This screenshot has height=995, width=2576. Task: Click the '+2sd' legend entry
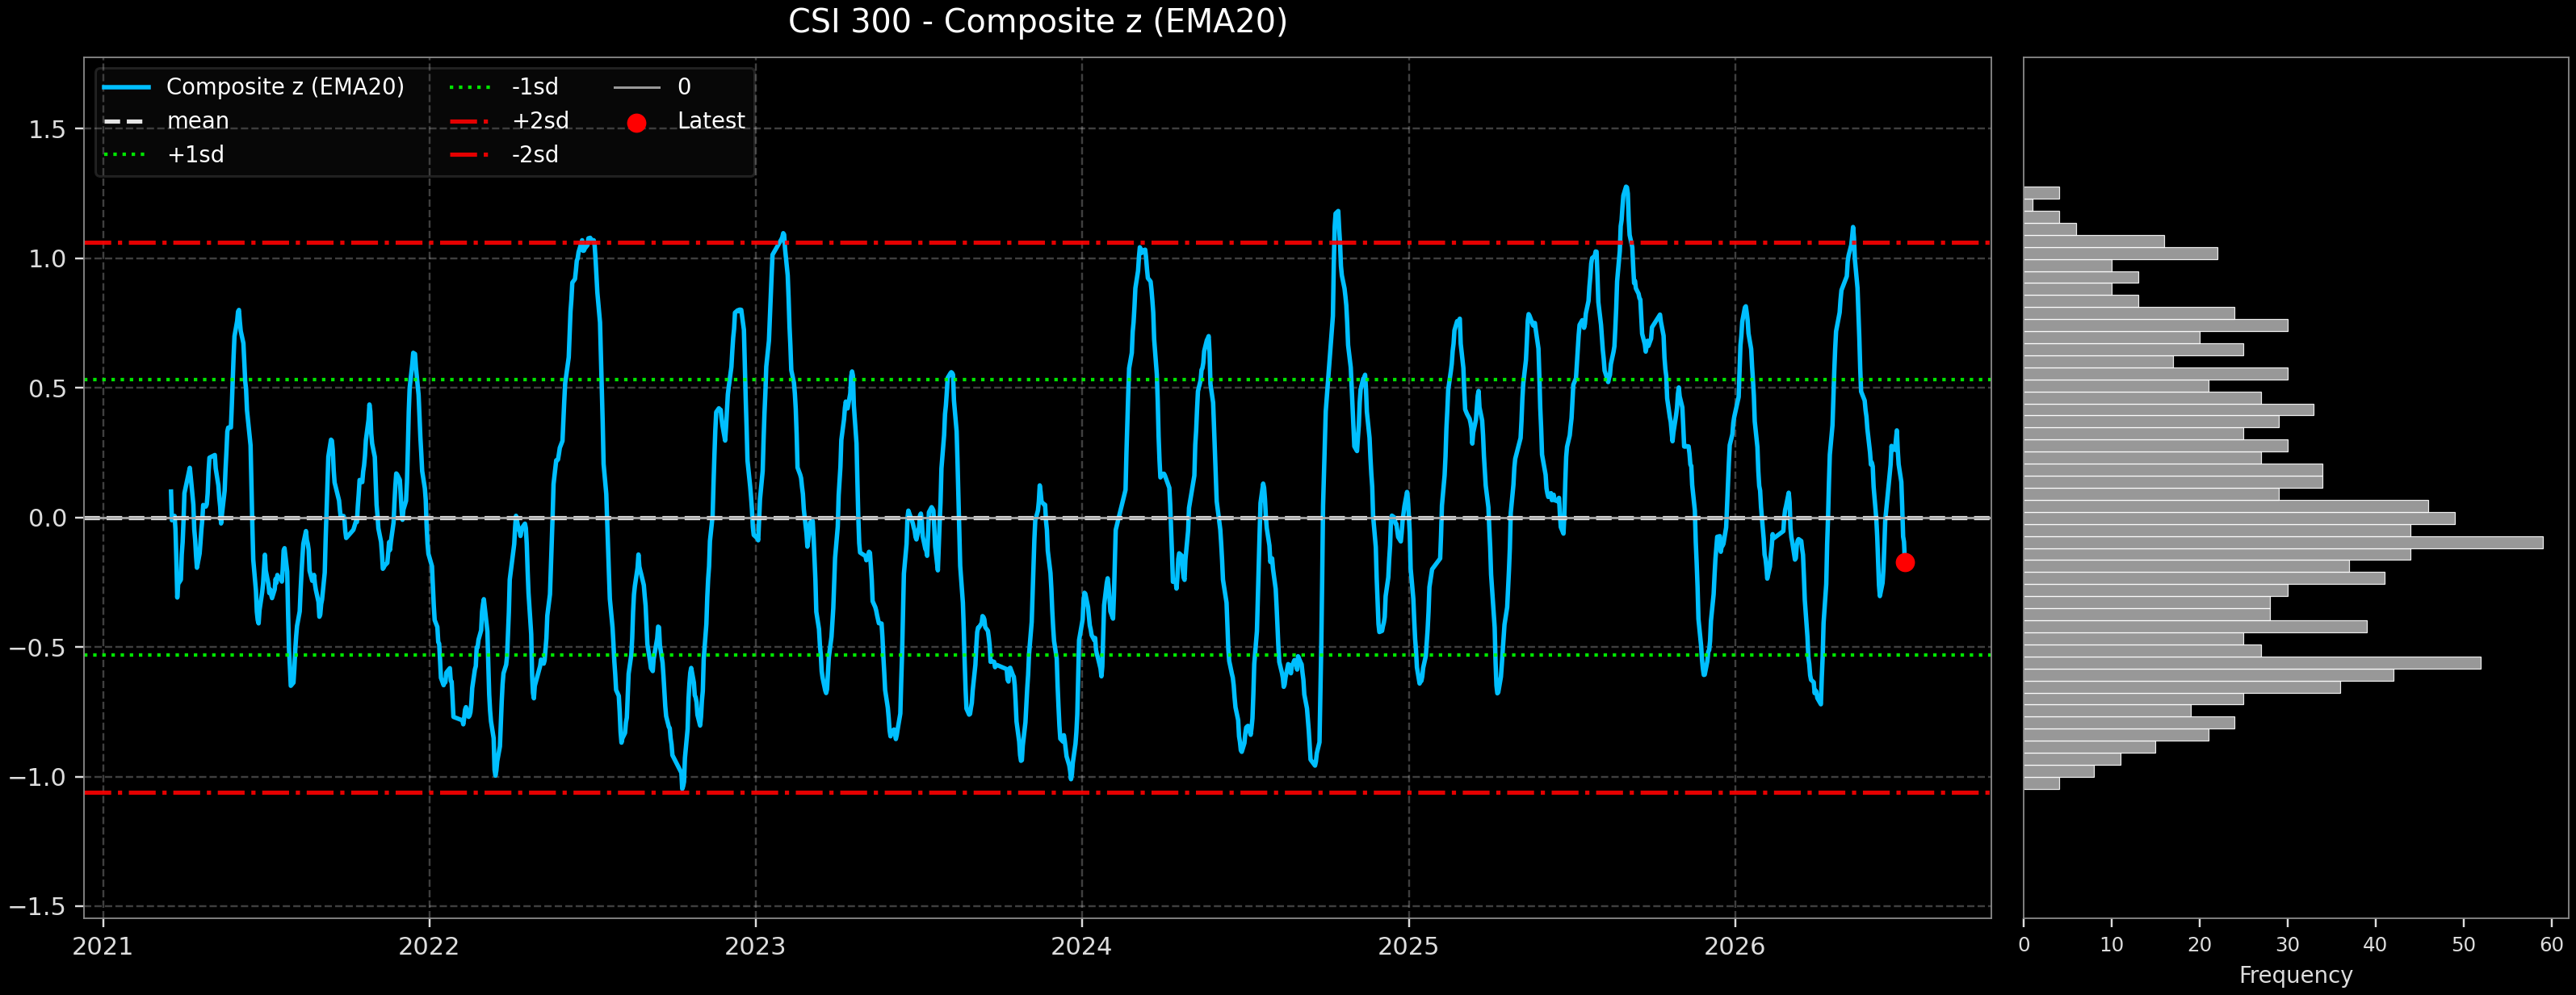(509, 121)
